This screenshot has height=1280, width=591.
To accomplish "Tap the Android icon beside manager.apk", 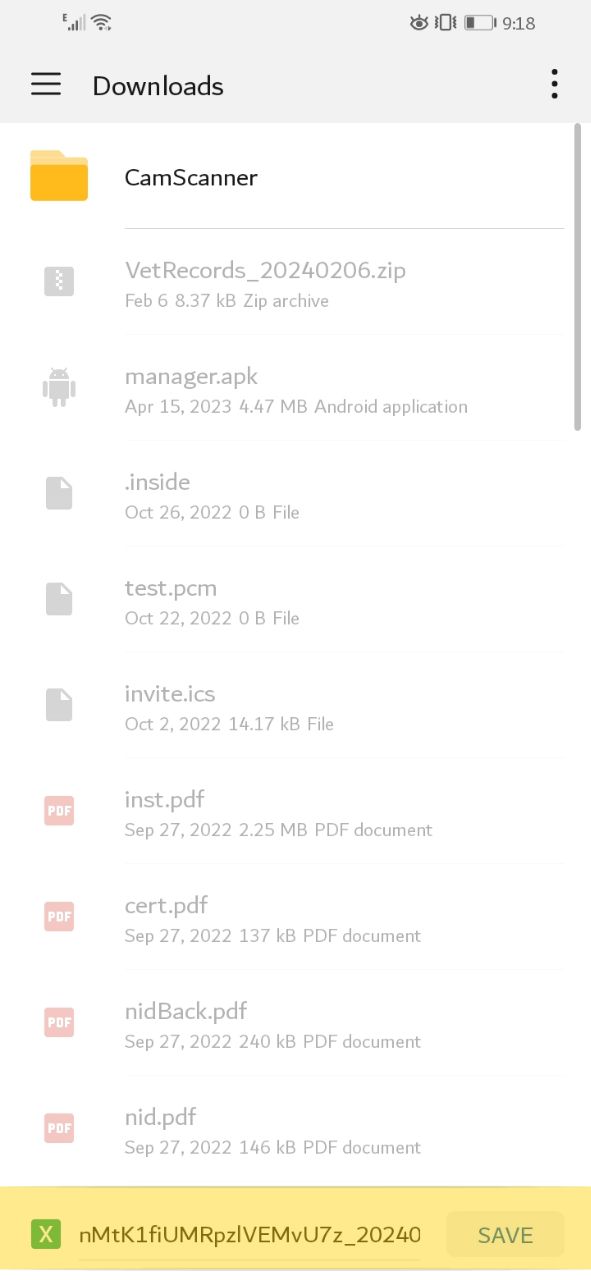I will (59, 387).
